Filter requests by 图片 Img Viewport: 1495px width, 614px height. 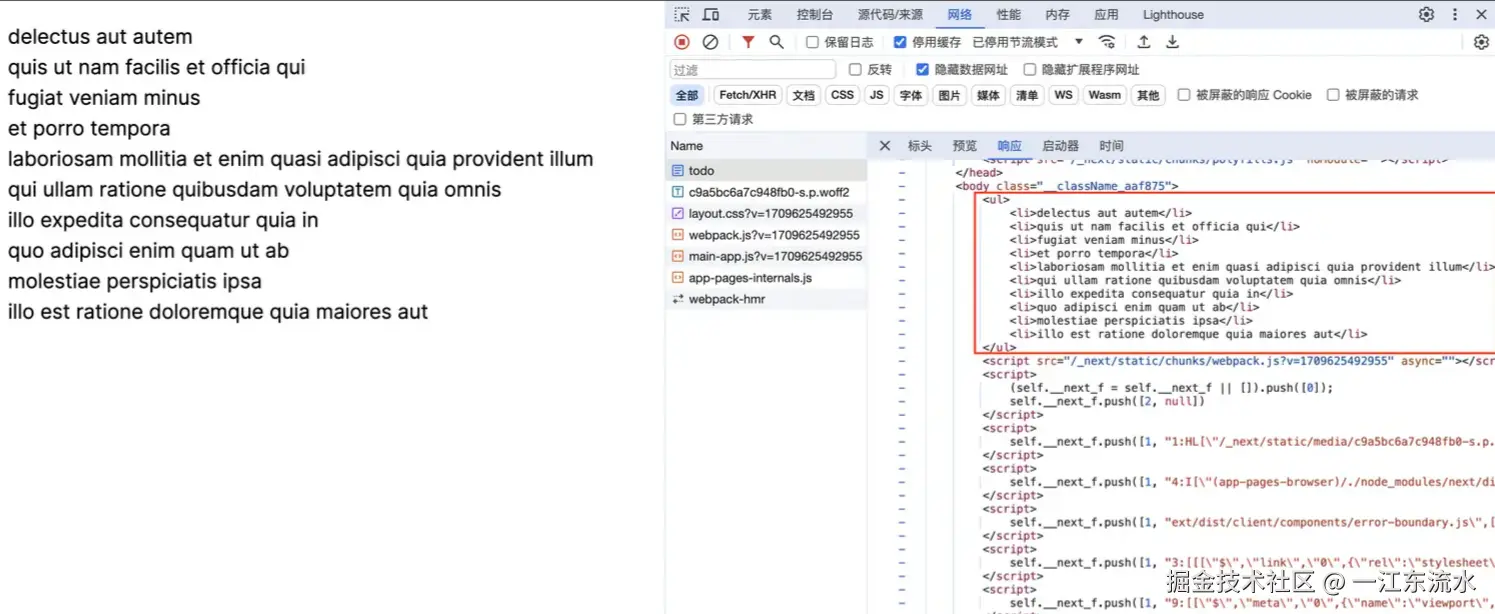click(x=950, y=95)
